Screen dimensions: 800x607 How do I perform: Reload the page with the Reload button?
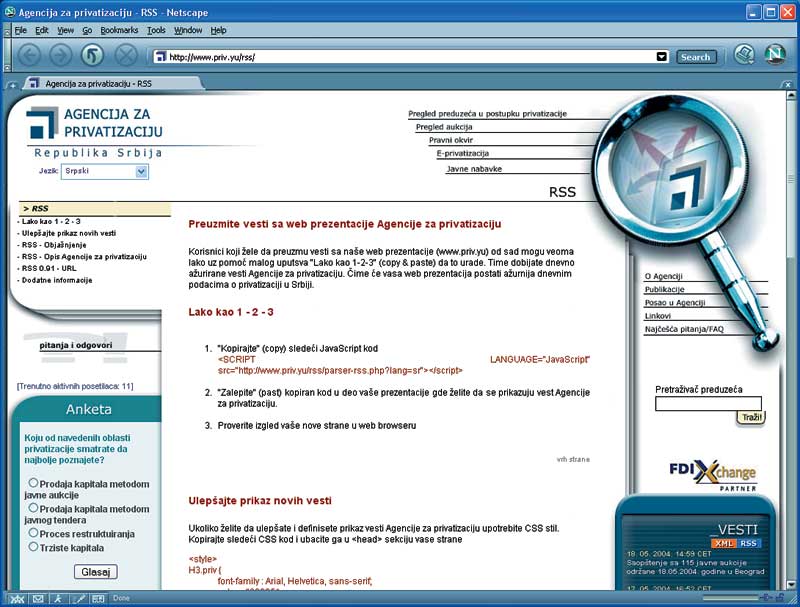[92, 55]
